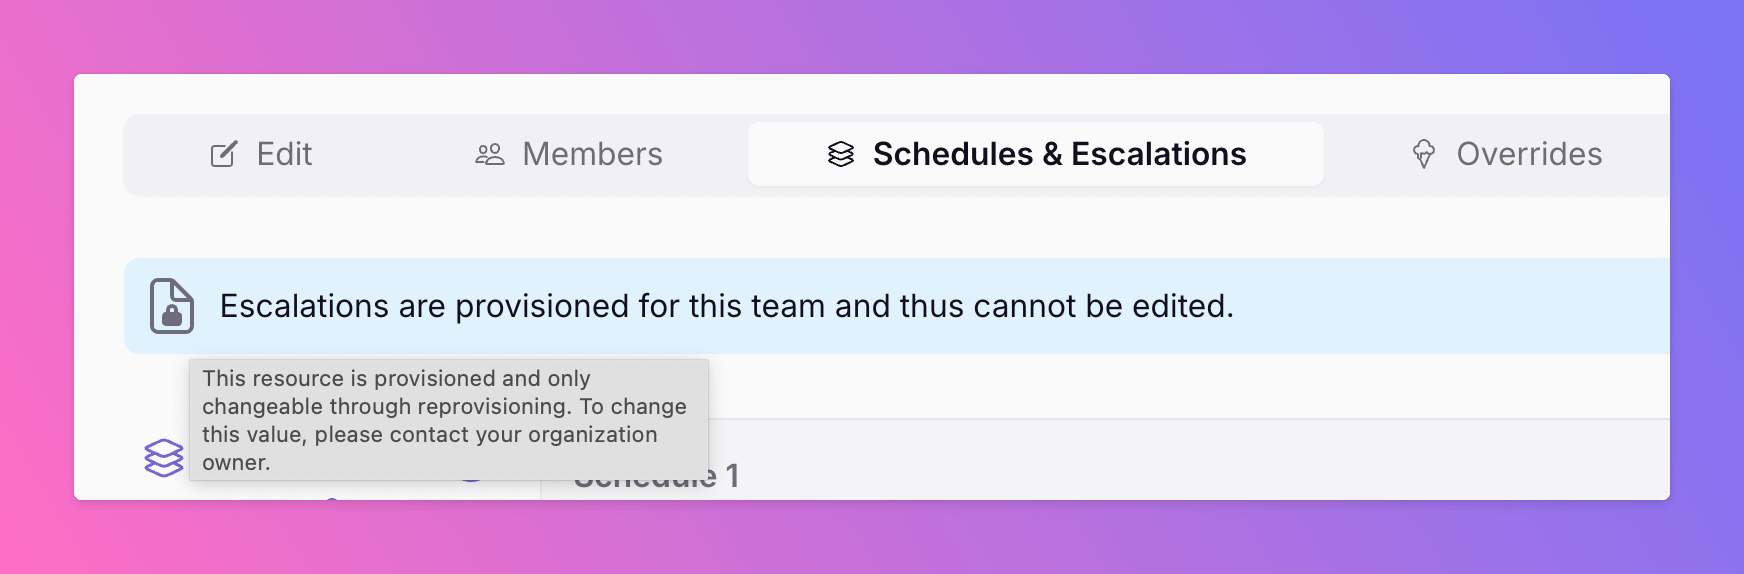Switch to the Members tab
1744x574 pixels.
[x=568, y=154]
